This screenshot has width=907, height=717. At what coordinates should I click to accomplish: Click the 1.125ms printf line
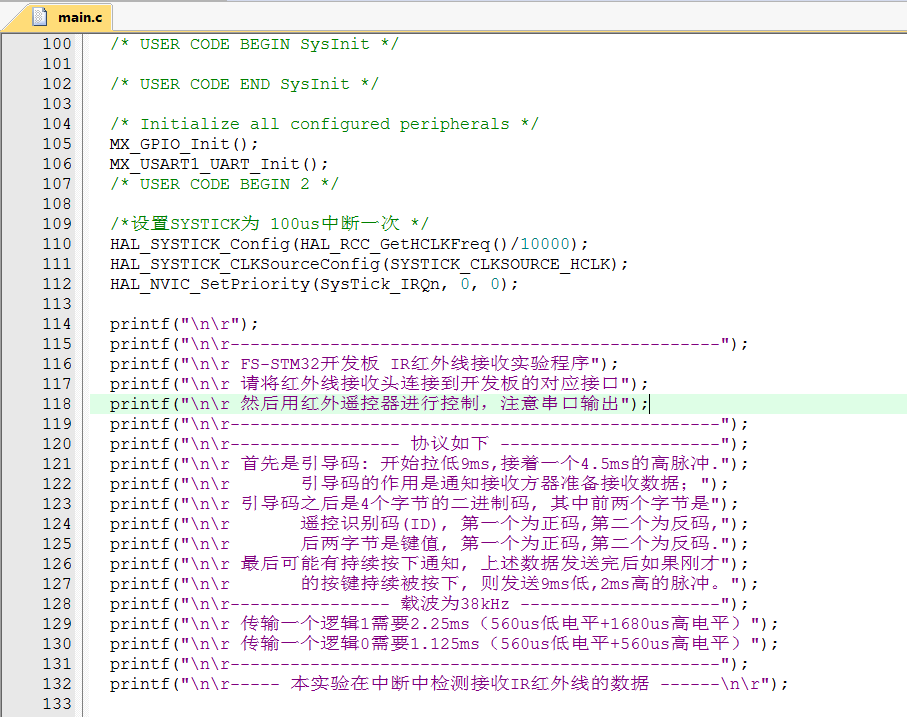444,644
